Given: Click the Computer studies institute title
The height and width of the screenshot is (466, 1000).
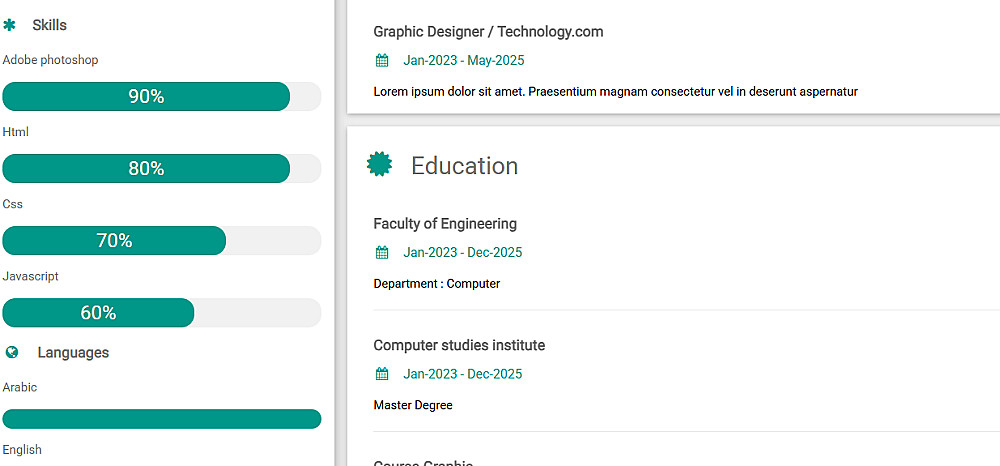Looking at the screenshot, I should pos(459,346).
